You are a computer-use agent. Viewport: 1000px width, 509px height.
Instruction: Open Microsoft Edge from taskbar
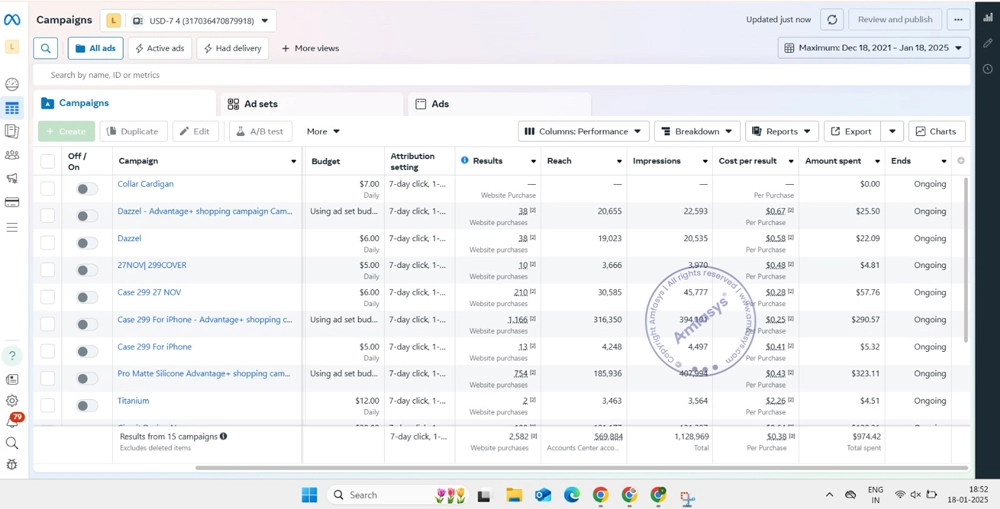tap(571, 495)
